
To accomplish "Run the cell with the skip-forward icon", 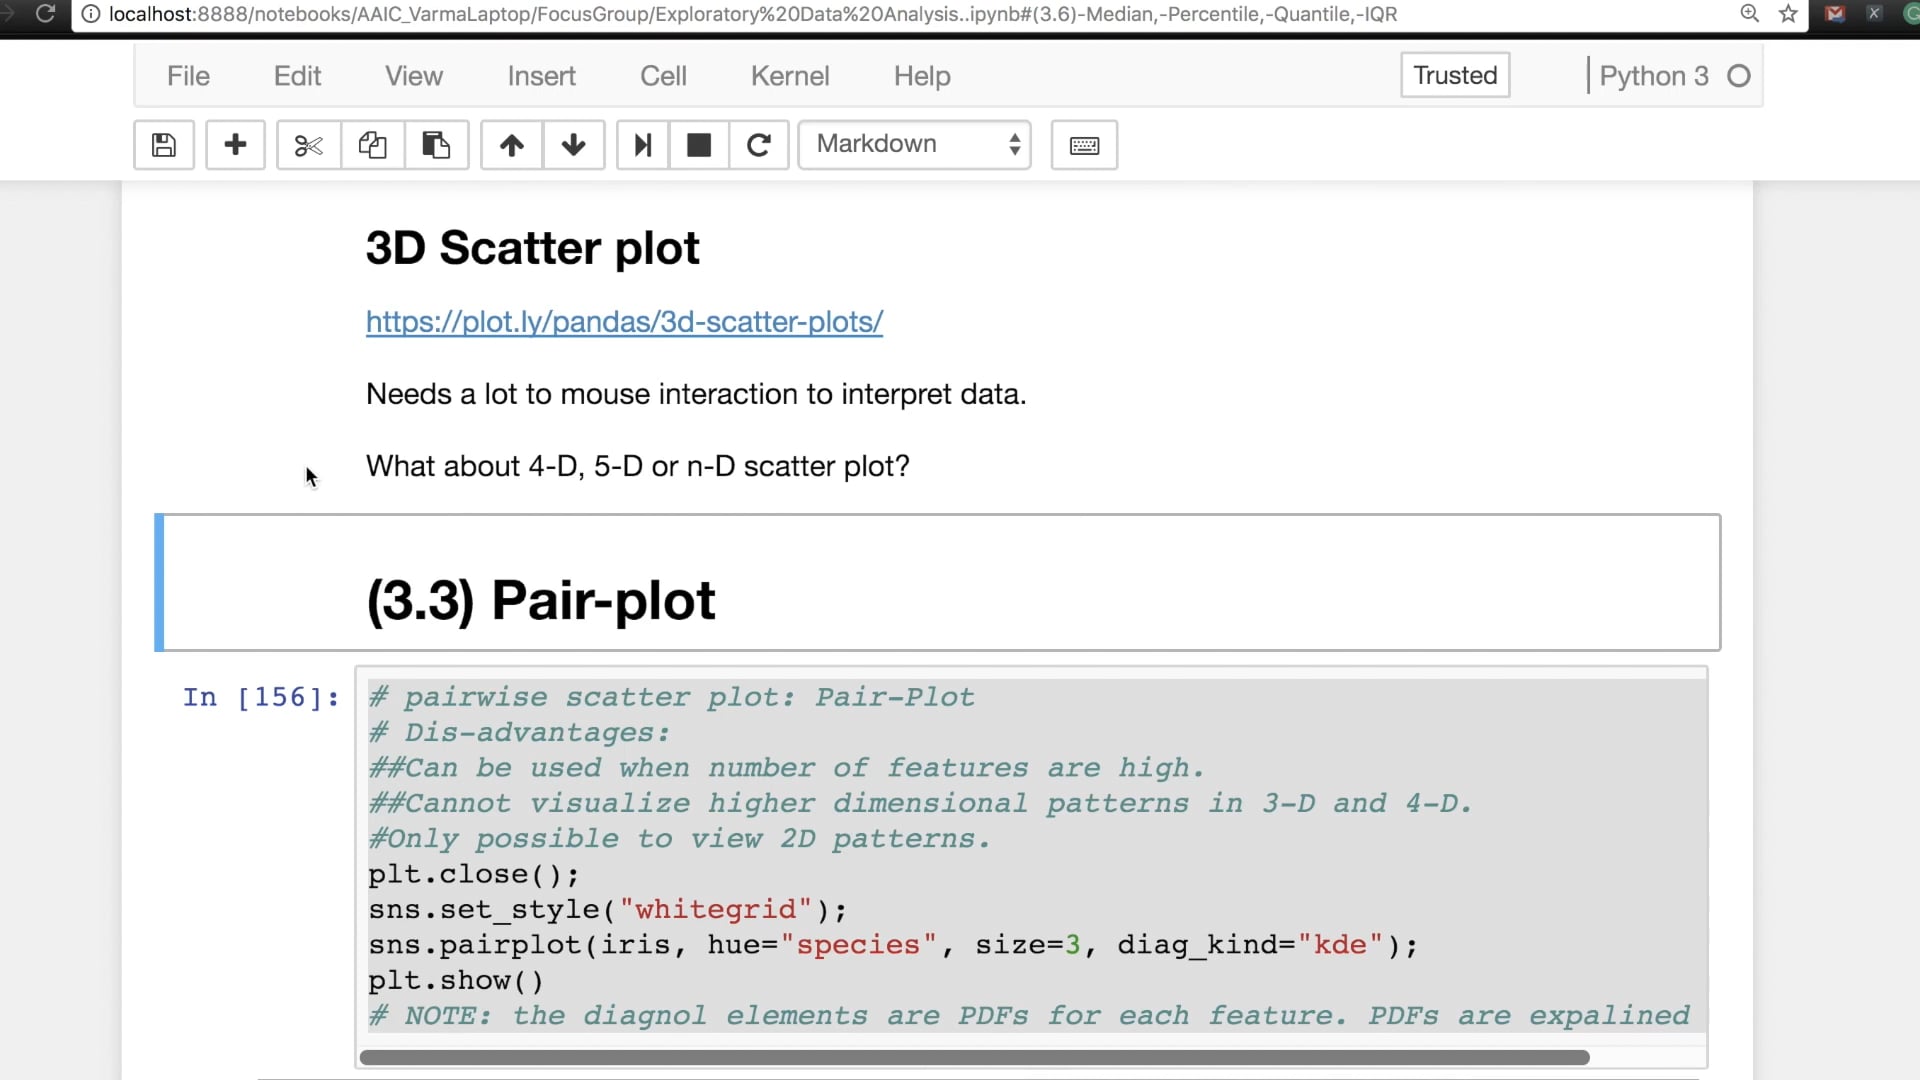I will [643, 145].
